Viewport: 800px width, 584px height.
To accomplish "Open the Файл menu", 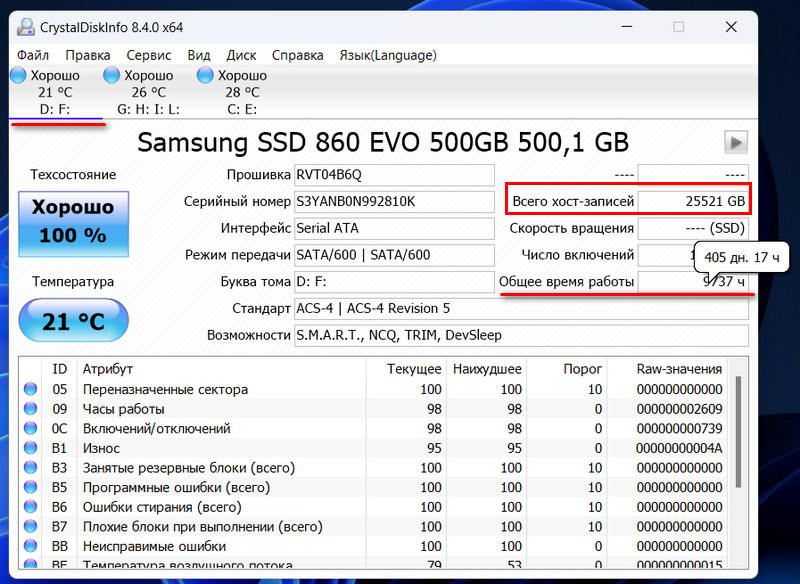I will [x=33, y=55].
